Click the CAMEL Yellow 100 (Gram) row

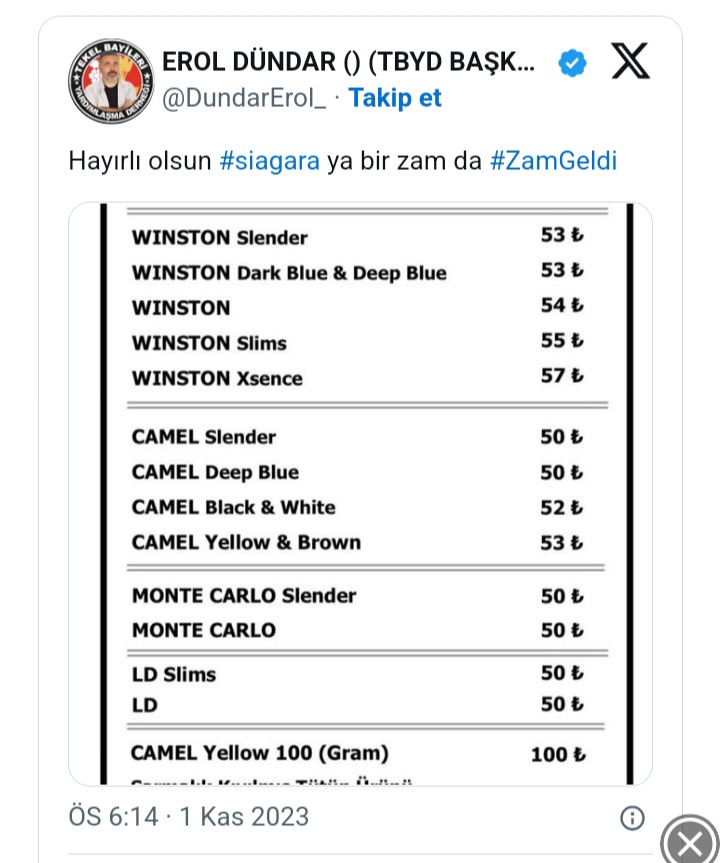point(358,753)
